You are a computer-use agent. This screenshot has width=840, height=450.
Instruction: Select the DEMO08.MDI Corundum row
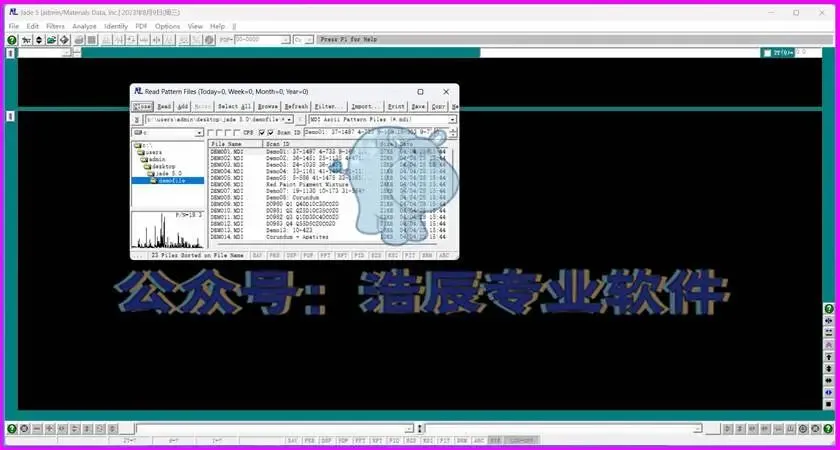(x=328, y=198)
